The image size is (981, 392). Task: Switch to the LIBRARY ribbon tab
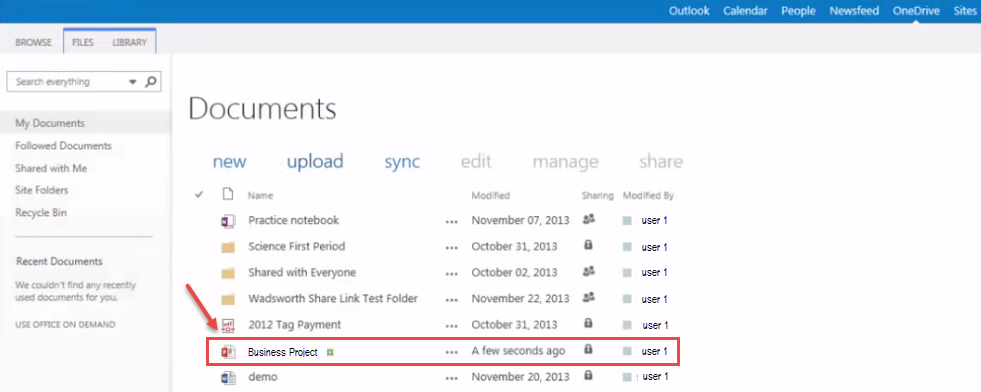click(130, 43)
